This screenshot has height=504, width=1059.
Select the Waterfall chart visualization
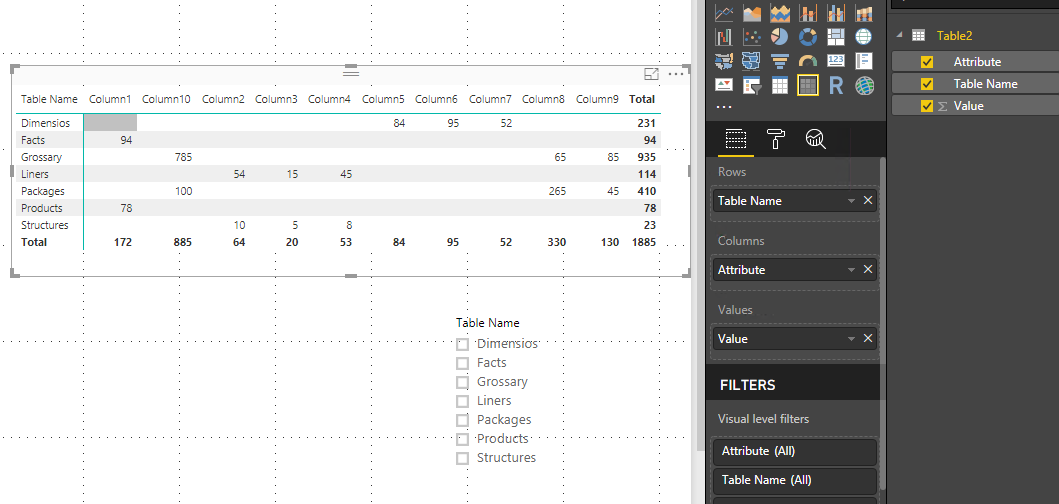tap(724, 36)
